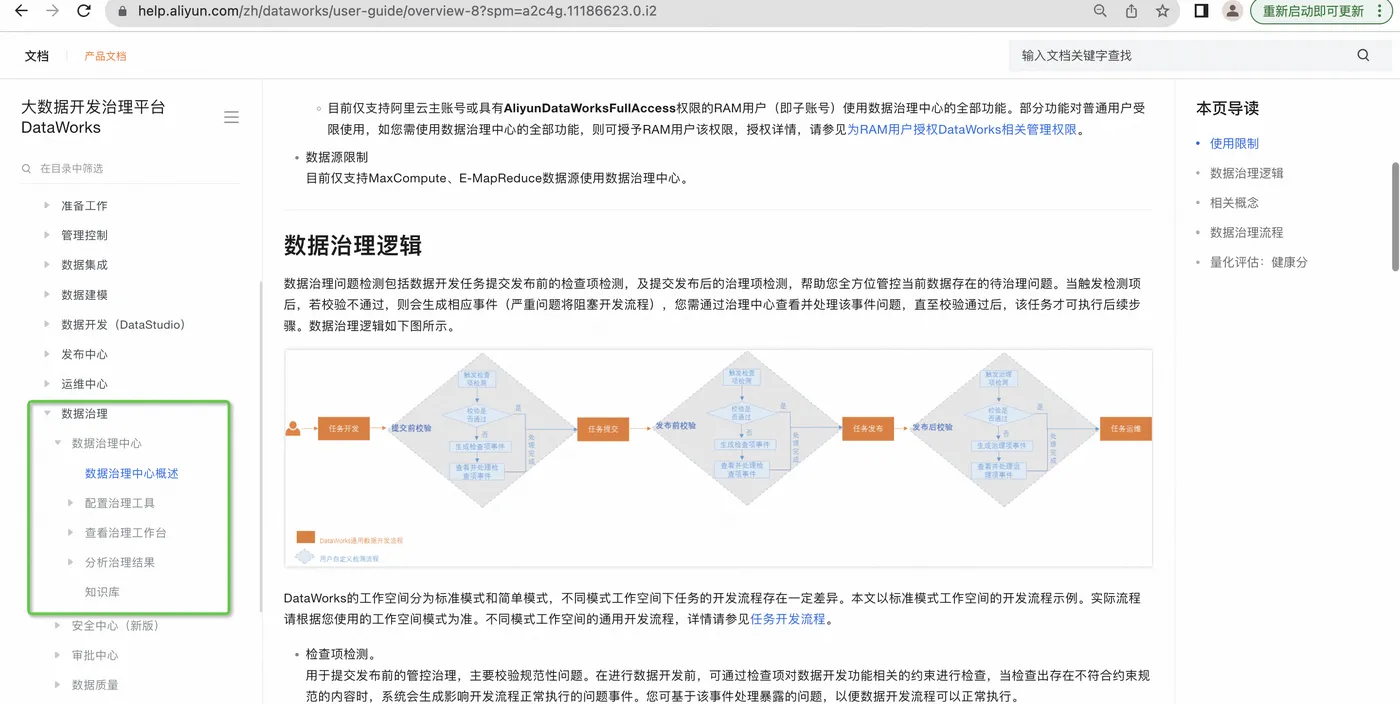The image size is (1400, 704).
Task: Open 运维中心 sidebar entry
Action: [x=84, y=384]
